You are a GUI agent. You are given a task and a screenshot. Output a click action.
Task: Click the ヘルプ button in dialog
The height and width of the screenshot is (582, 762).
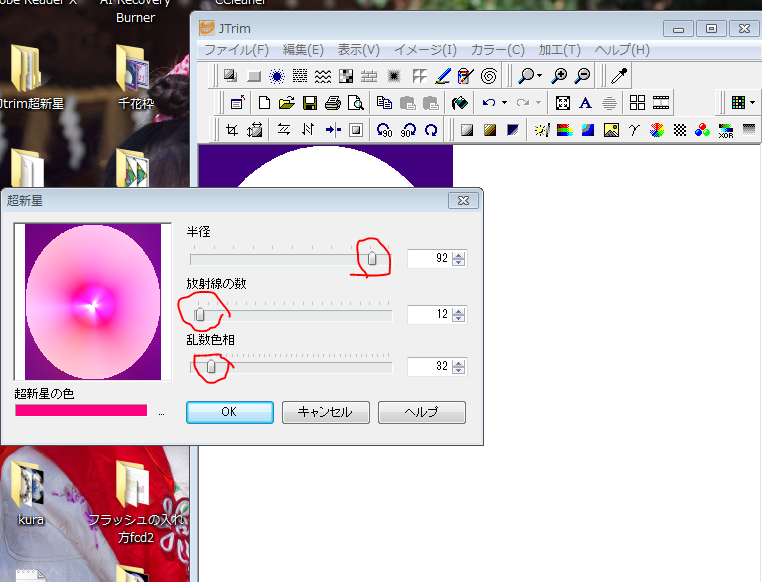pos(422,412)
